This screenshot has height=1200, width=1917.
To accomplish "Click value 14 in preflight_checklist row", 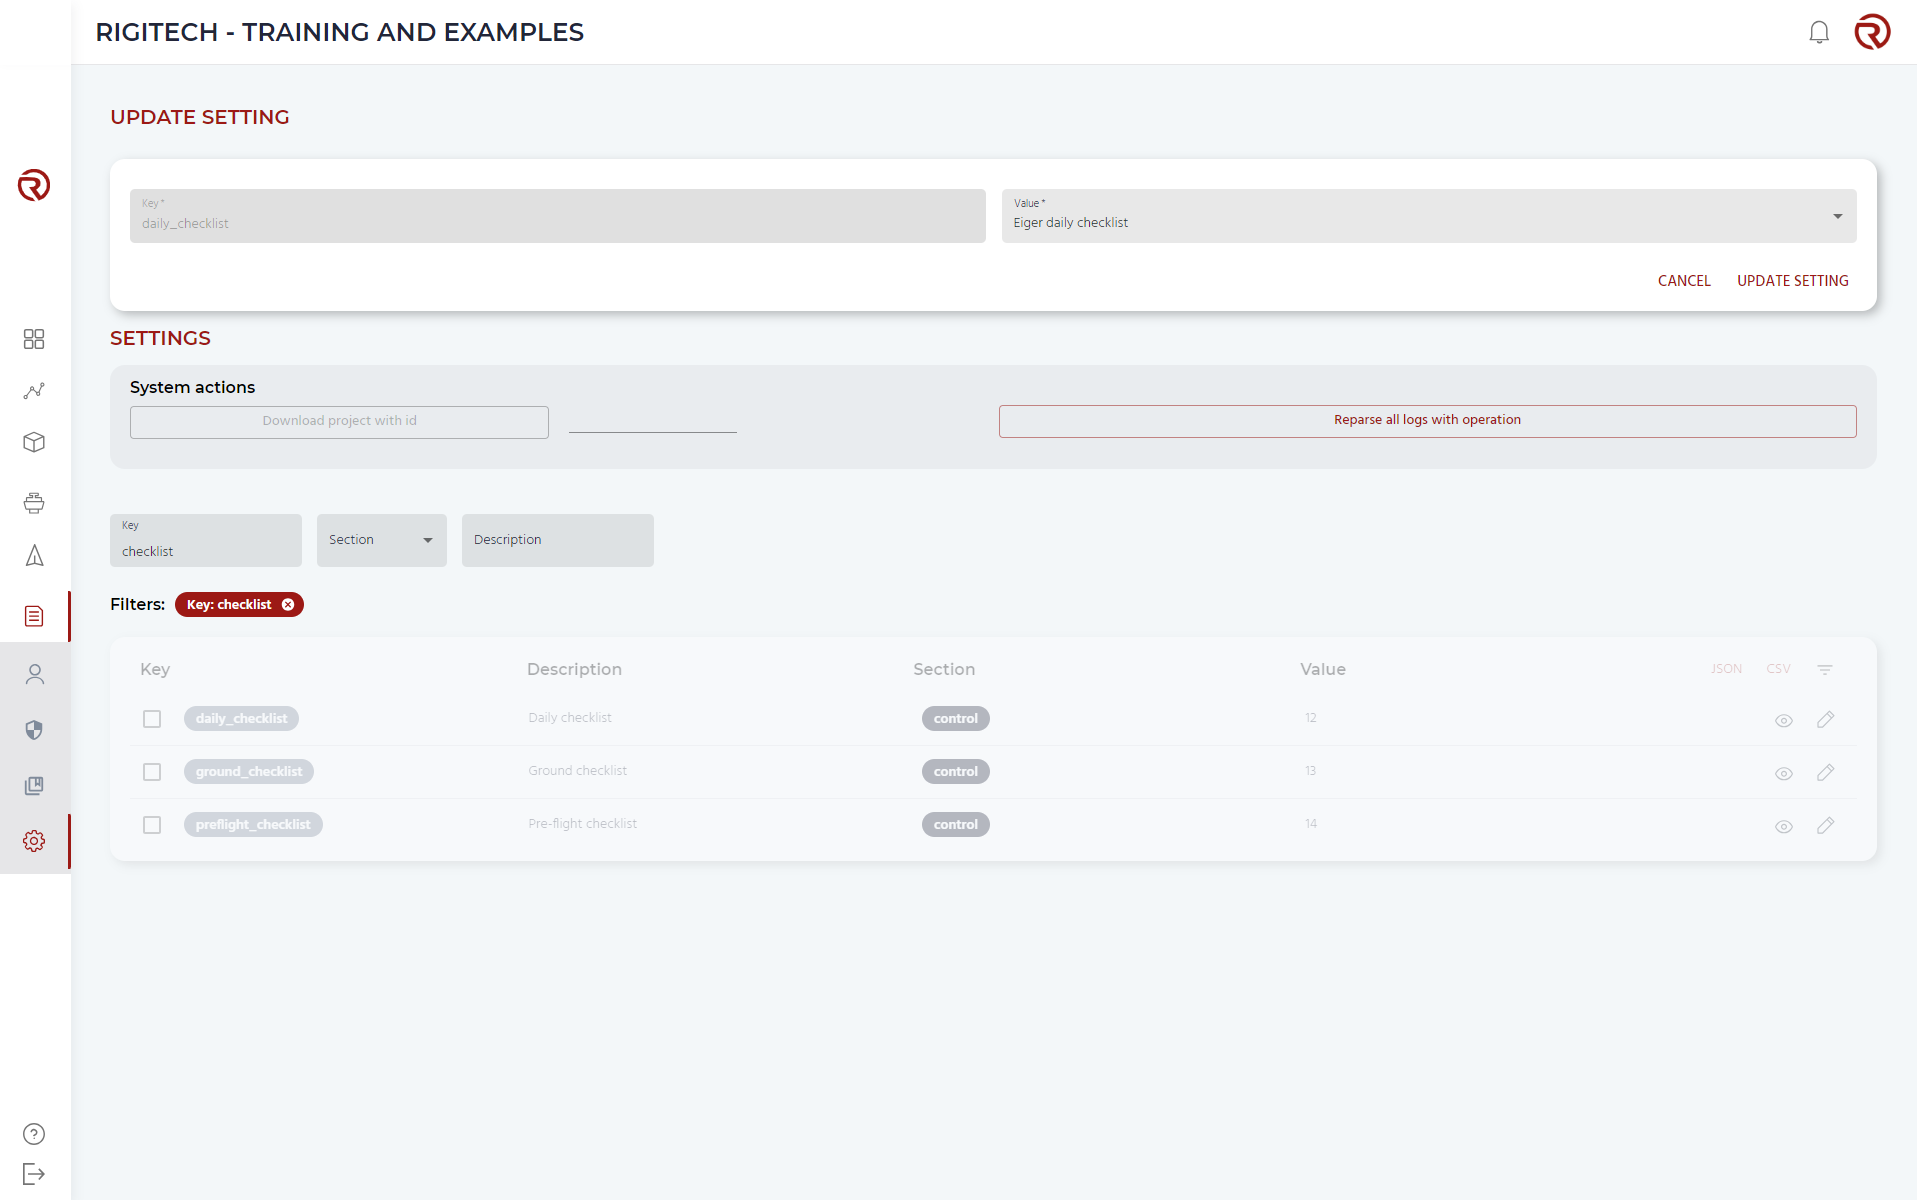I will (x=1311, y=824).
